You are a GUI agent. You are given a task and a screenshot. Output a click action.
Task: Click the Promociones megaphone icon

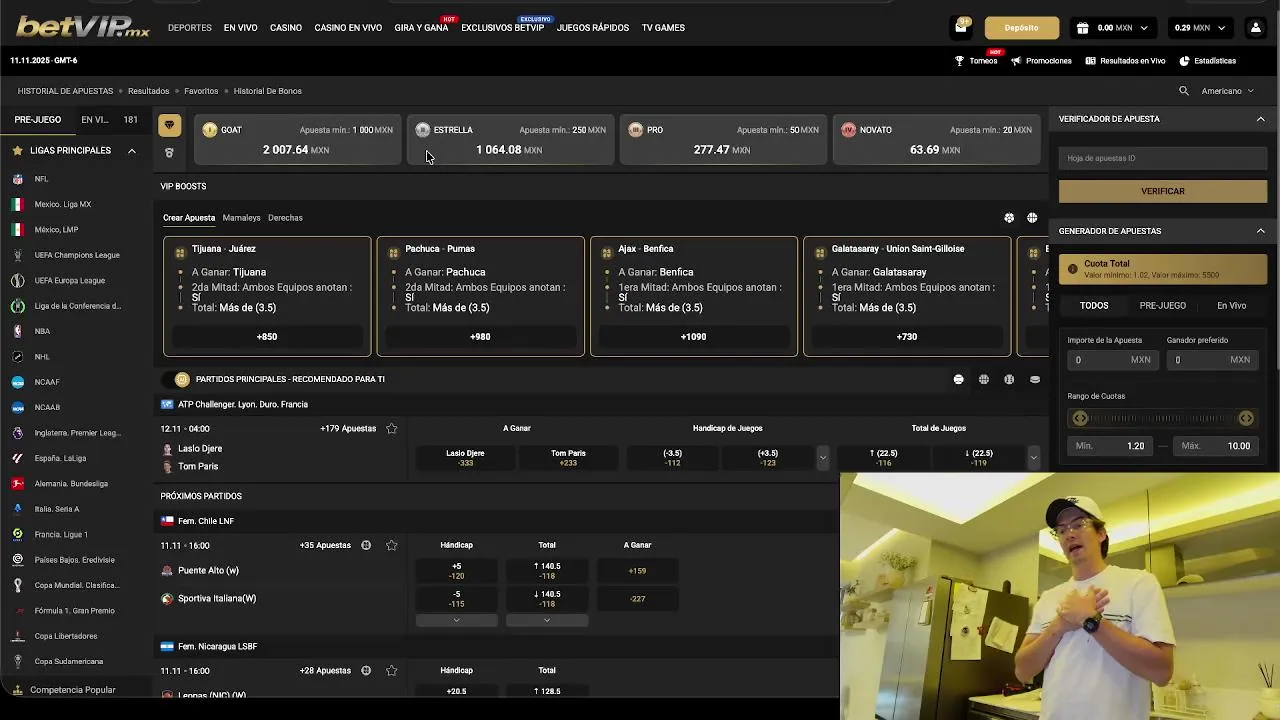pyautogui.click(x=1016, y=61)
